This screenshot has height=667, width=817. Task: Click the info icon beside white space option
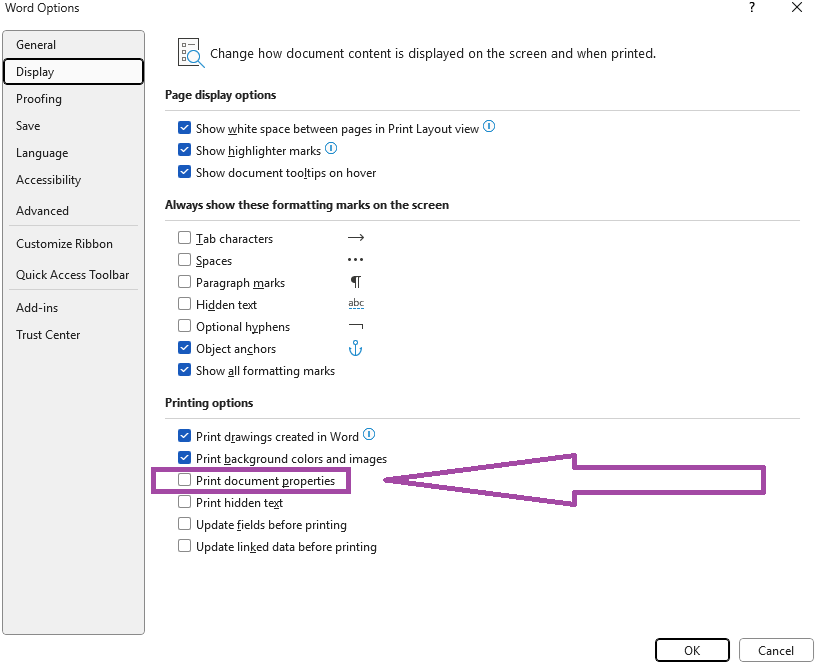489,127
